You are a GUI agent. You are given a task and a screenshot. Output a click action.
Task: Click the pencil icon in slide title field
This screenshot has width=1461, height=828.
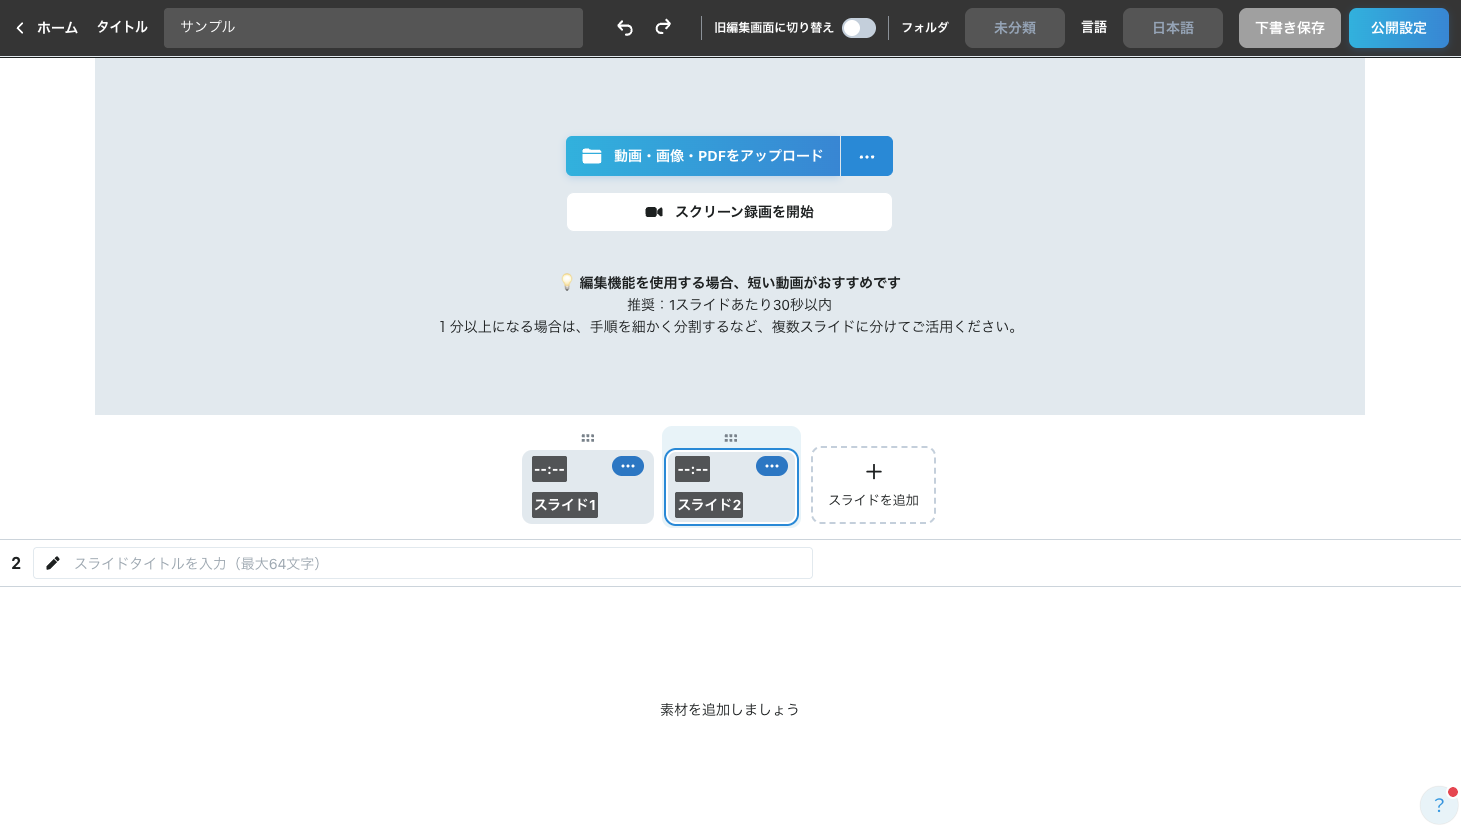point(53,563)
